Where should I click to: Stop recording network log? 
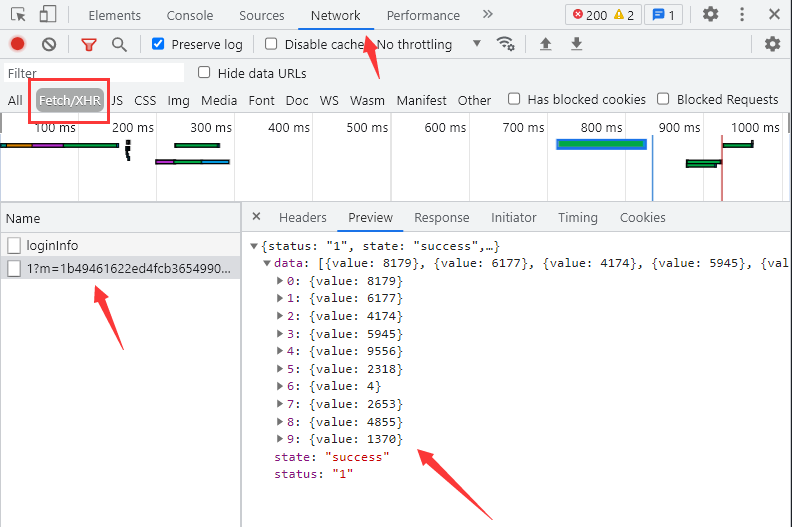(x=17, y=44)
